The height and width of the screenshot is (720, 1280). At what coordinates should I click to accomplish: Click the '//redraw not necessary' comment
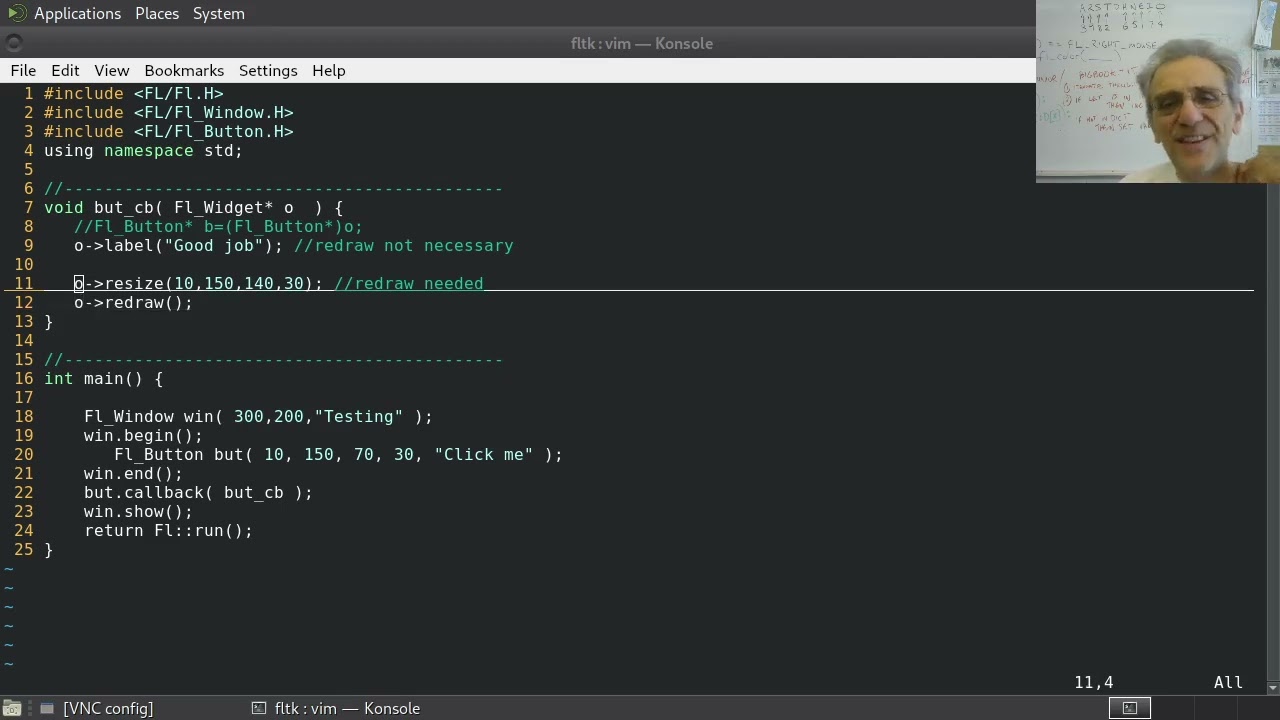pyautogui.click(x=403, y=245)
